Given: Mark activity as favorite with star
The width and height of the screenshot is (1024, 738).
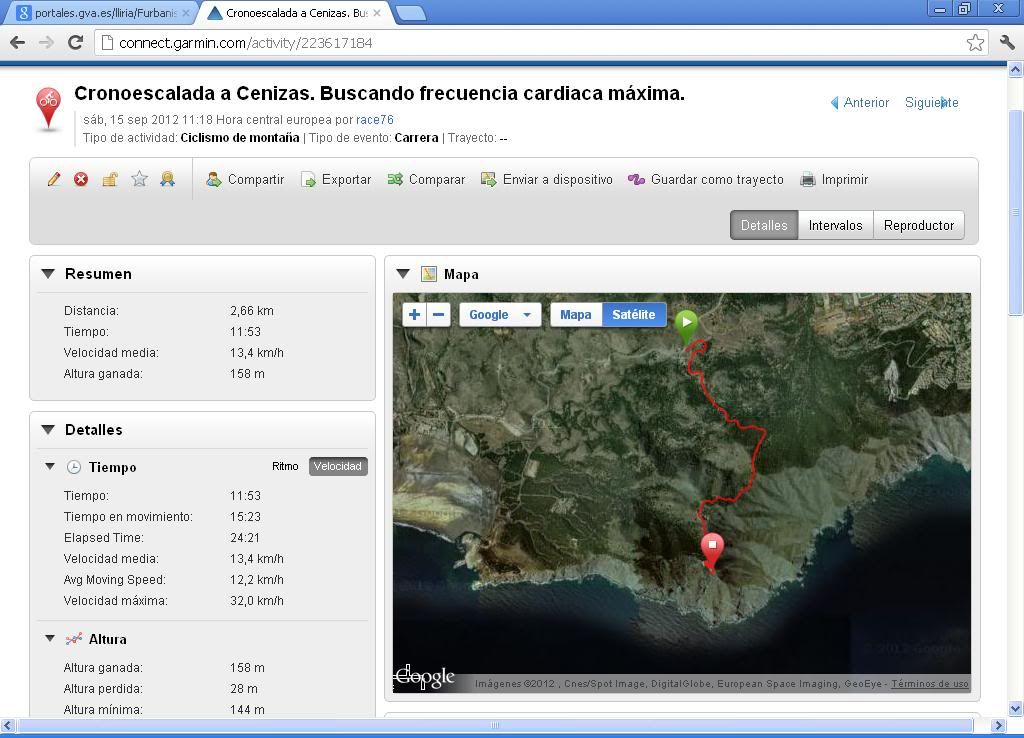Looking at the screenshot, I should coord(139,179).
